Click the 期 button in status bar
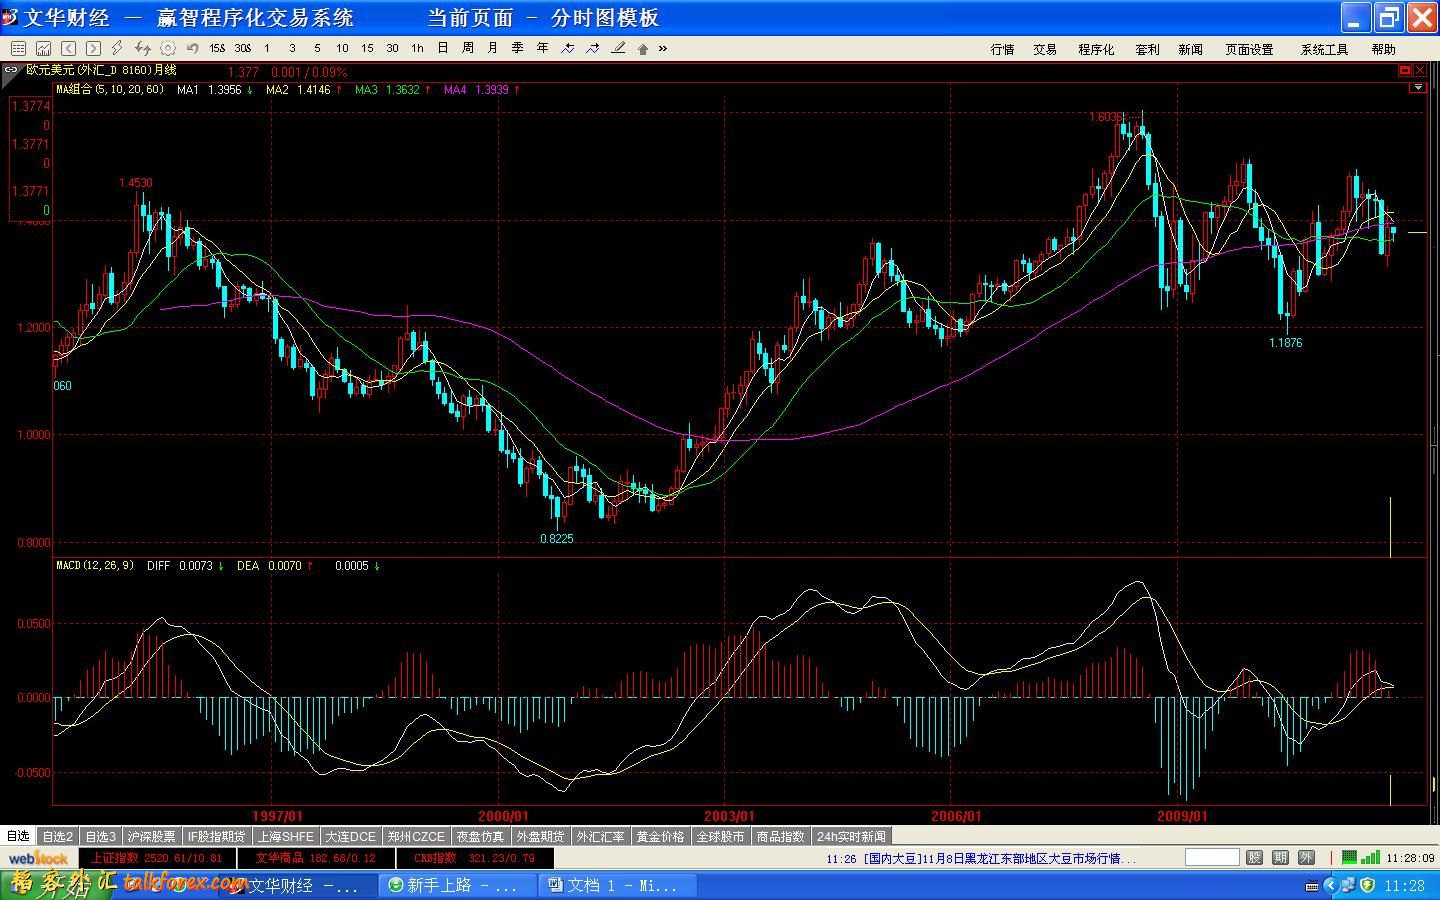Image resolution: width=1440 pixels, height=900 pixels. 1281,857
